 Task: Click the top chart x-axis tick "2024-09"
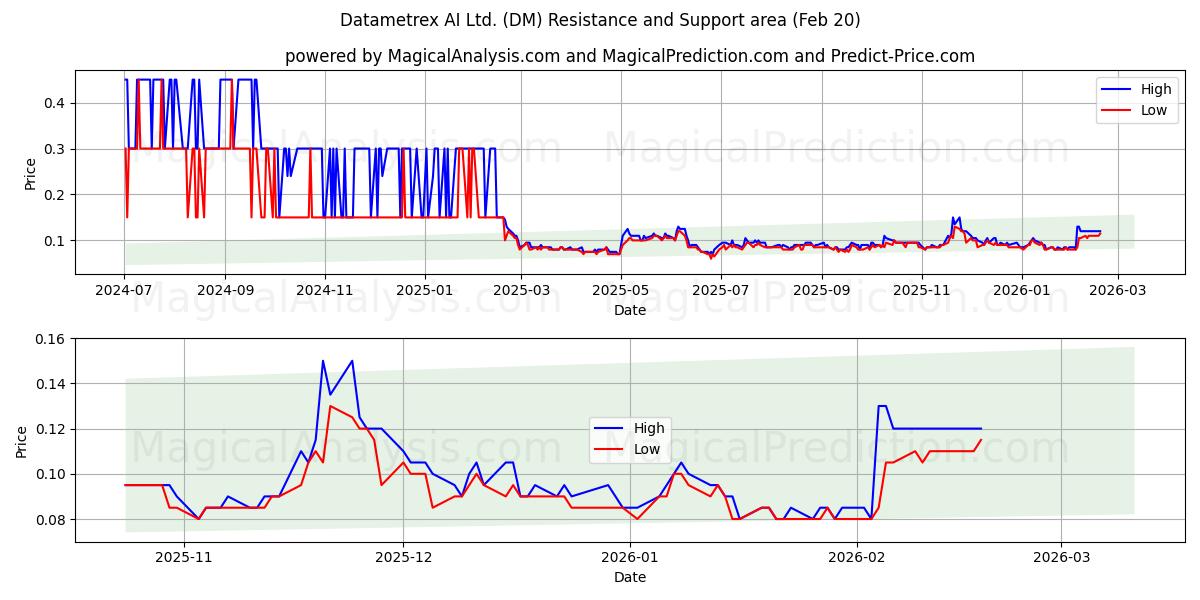(x=225, y=290)
